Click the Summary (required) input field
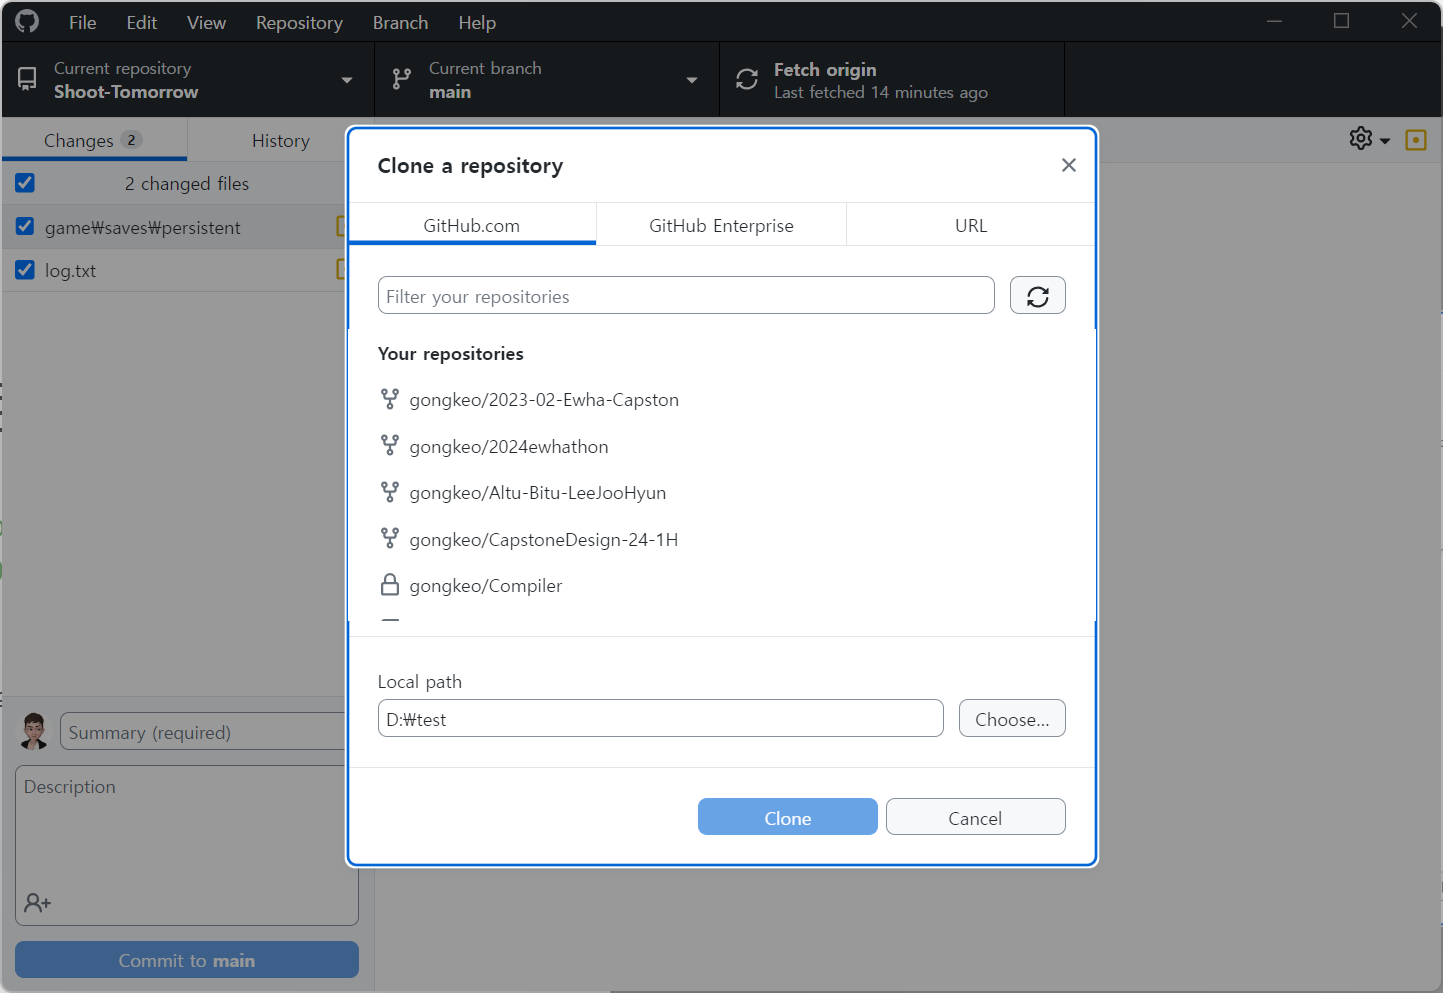The width and height of the screenshot is (1443, 993). coord(204,731)
